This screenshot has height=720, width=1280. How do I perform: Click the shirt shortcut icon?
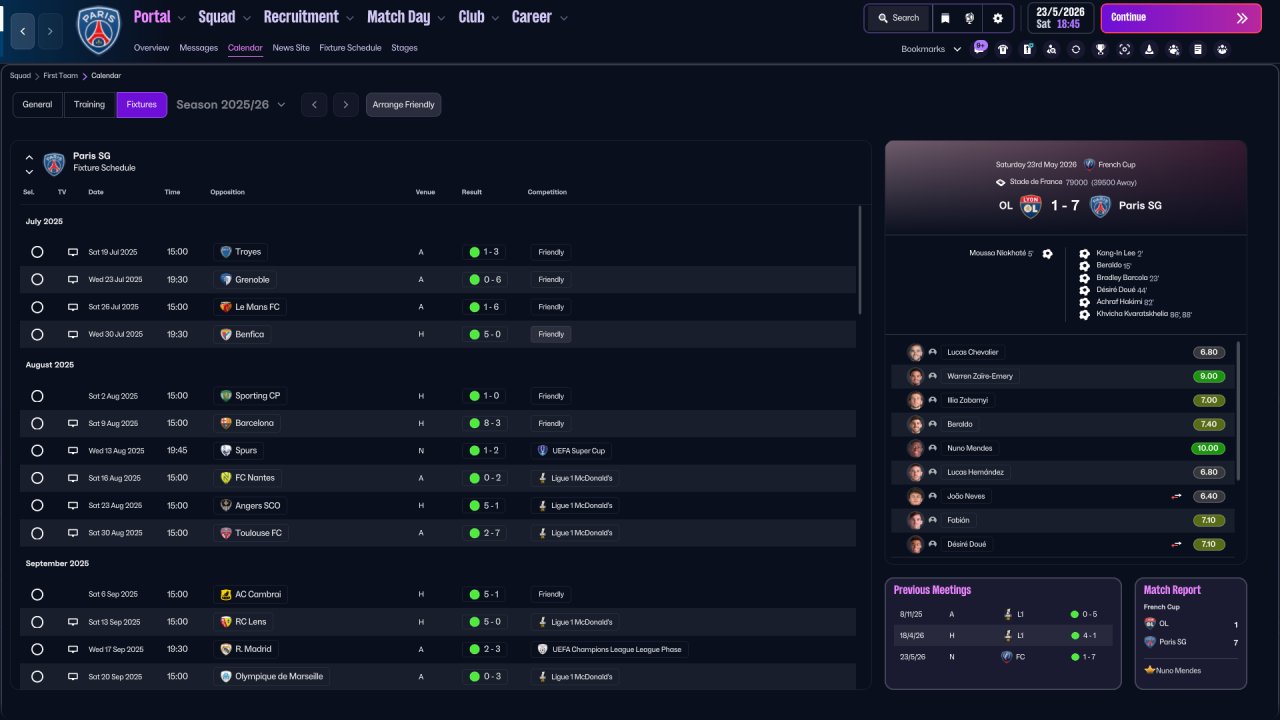[1003, 49]
